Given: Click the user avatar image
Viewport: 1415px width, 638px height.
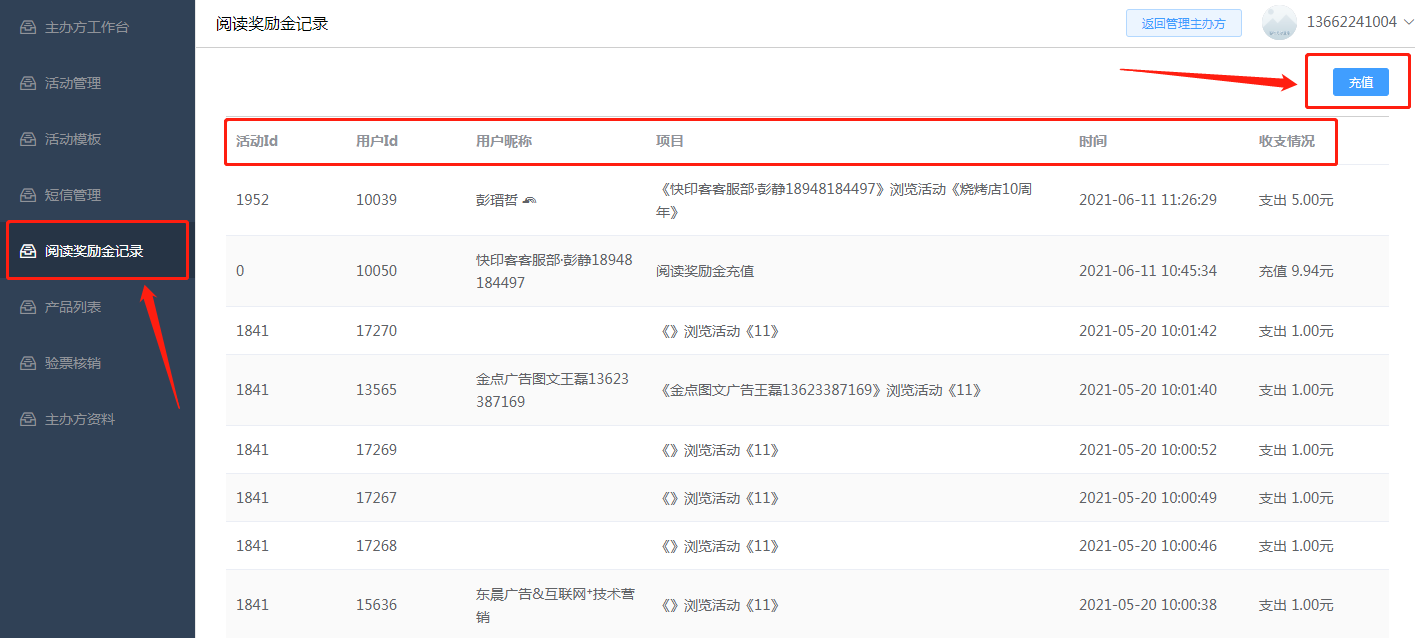Looking at the screenshot, I should [1279, 22].
